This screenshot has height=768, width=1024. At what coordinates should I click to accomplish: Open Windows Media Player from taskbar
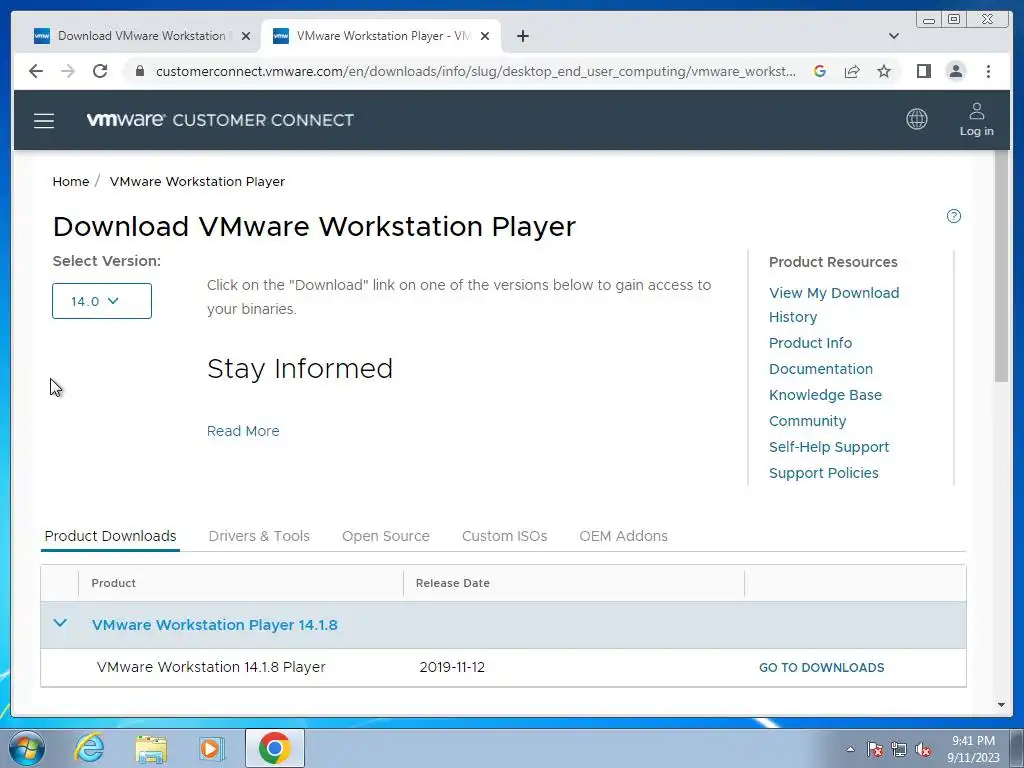[212, 748]
